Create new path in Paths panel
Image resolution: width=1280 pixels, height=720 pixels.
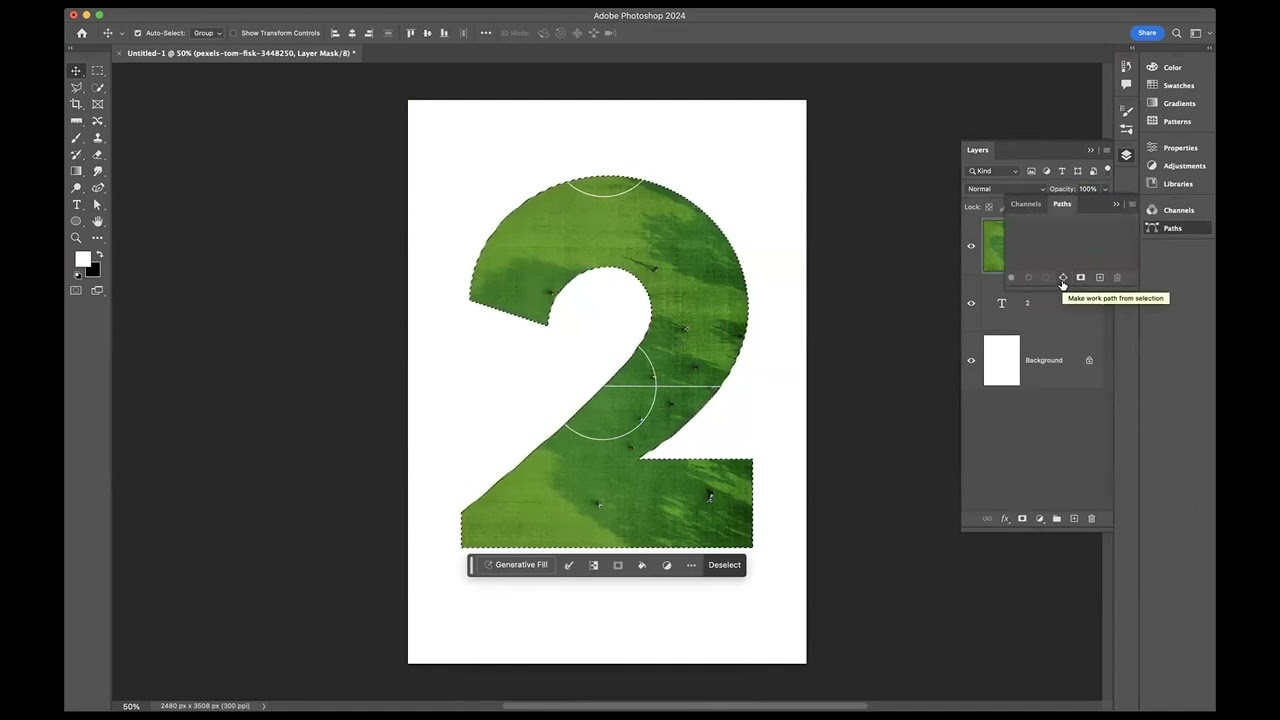click(x=1099, y=278)
